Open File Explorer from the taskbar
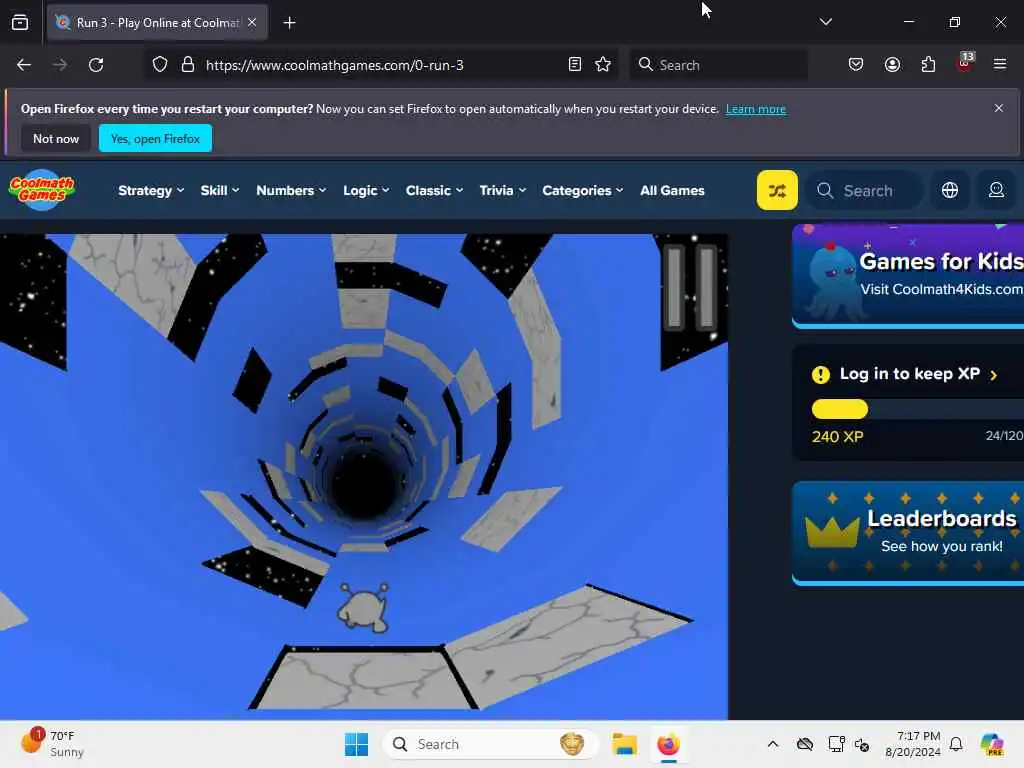Screen dimensions: 1024x768 tap(624, 744)
